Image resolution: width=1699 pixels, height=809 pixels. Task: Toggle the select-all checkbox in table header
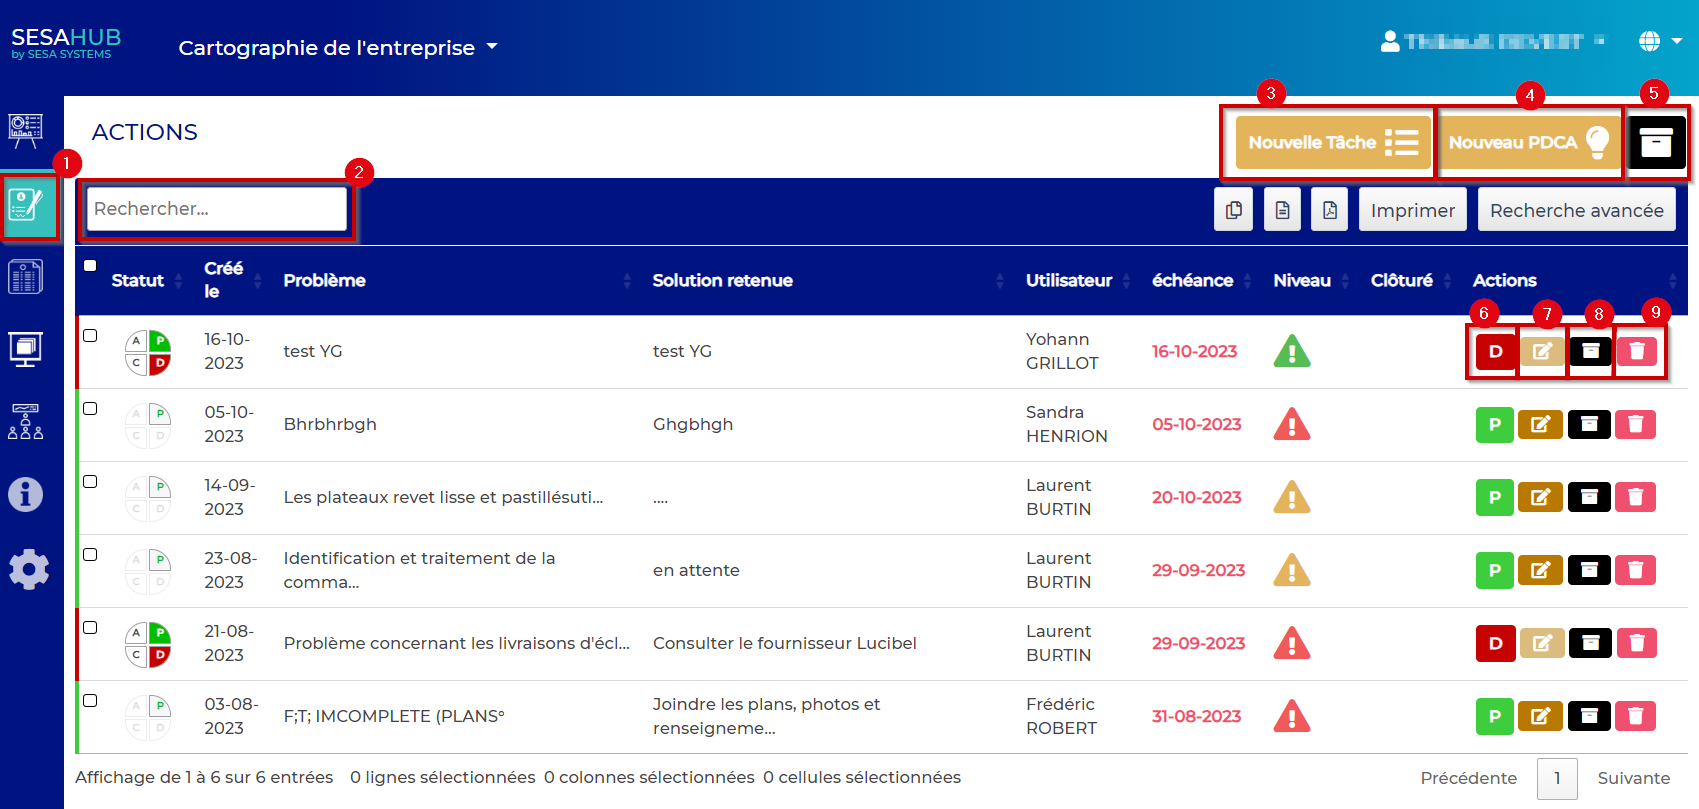tap(90, 266)
